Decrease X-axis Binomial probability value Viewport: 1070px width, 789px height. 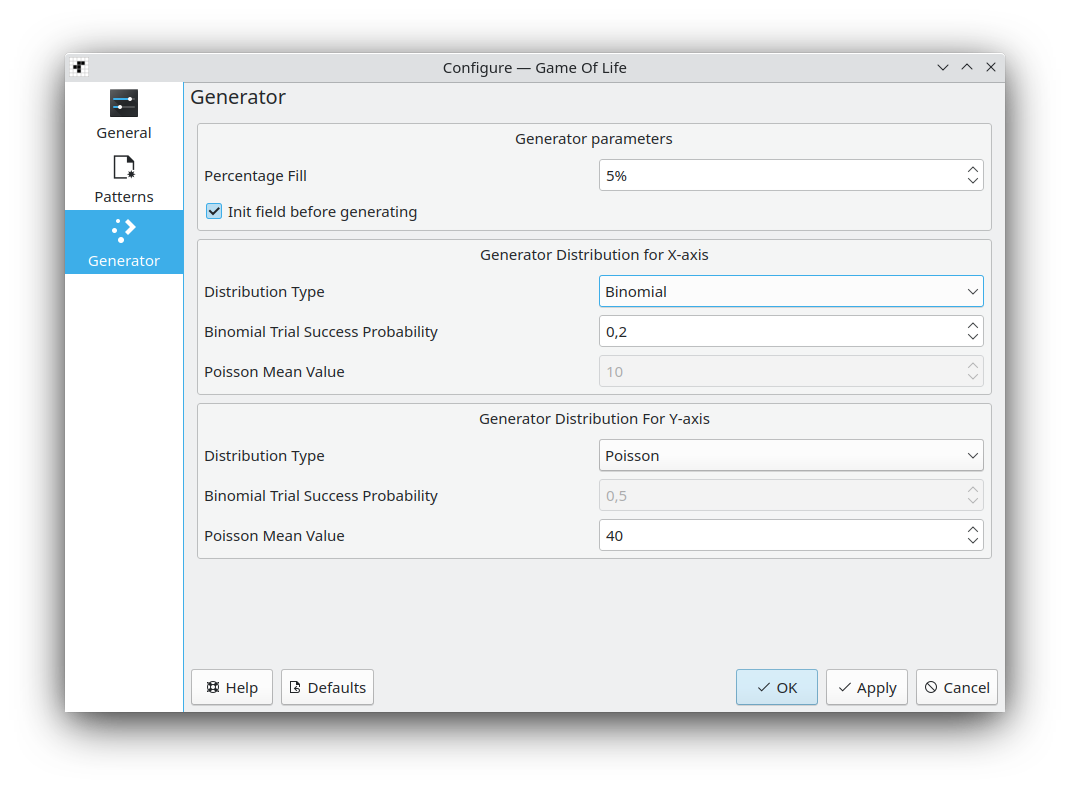[x=972, y=338]
